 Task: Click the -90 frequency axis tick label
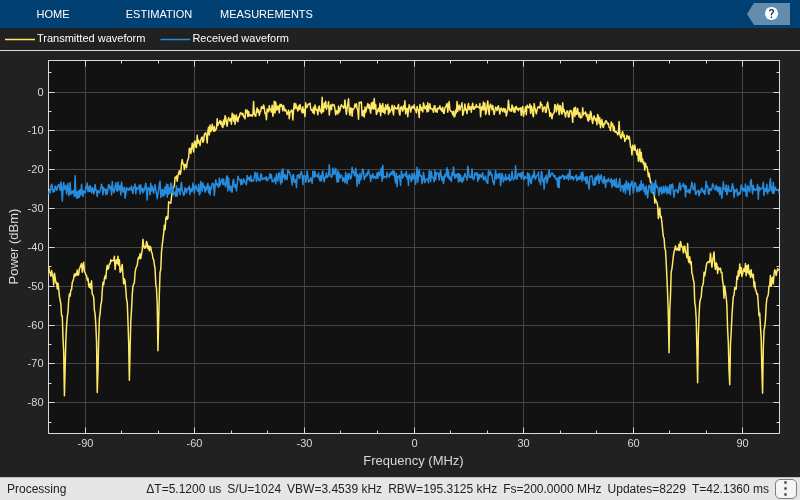(x=85, y=443)
